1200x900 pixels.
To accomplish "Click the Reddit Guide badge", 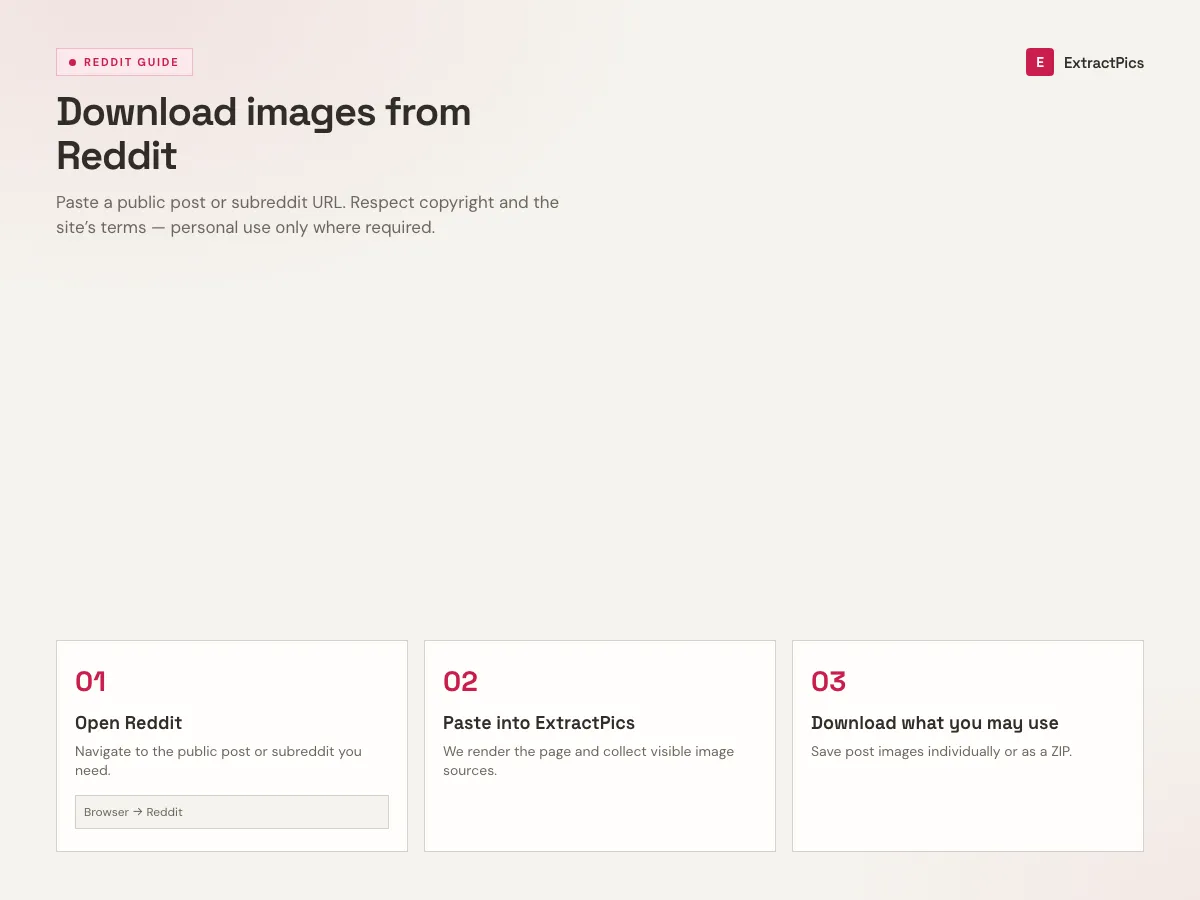I will click(x=124, y=62).
